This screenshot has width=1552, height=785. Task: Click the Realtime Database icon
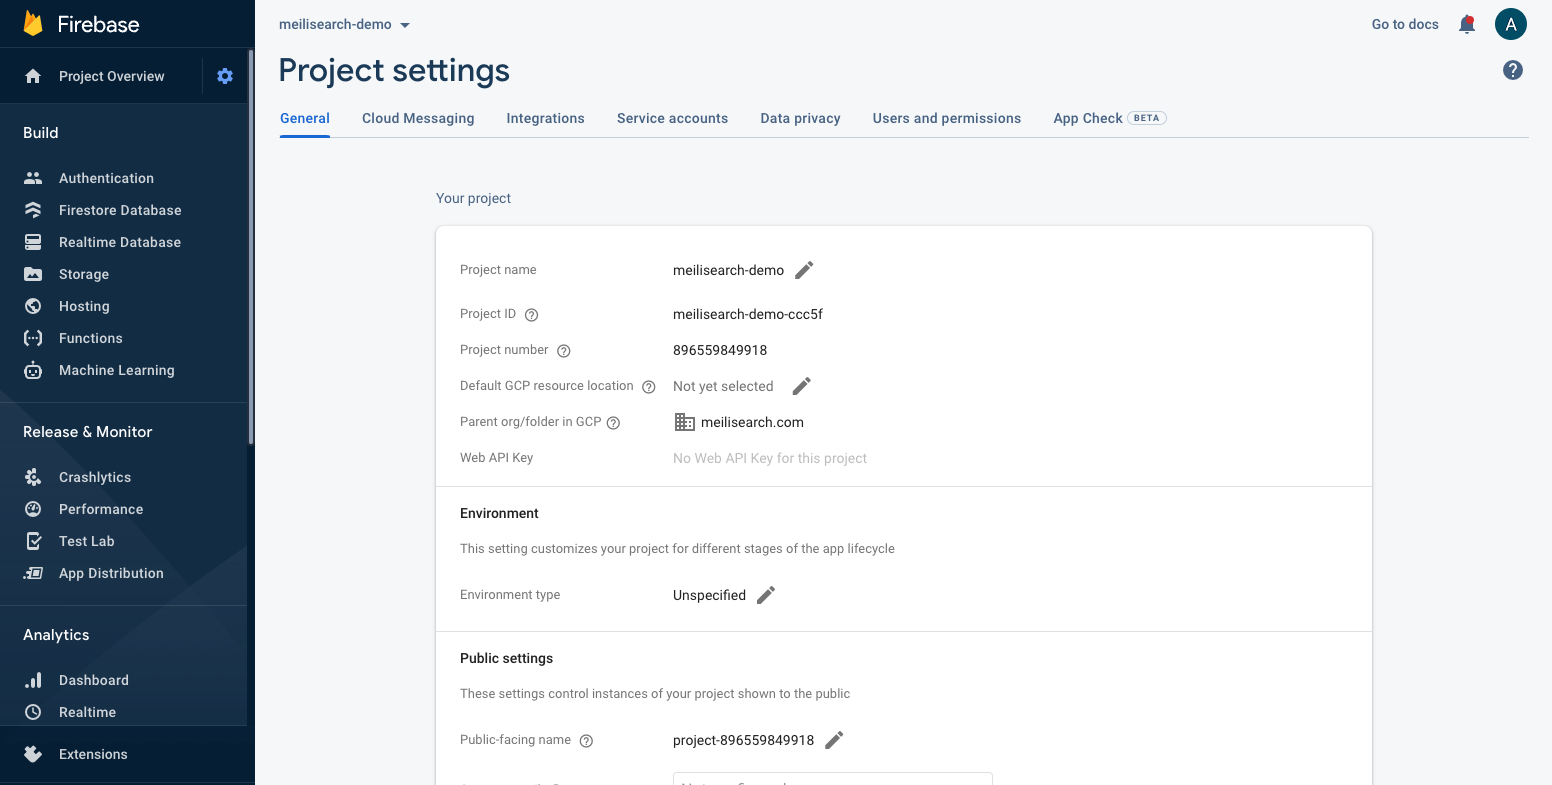point(33,242)
